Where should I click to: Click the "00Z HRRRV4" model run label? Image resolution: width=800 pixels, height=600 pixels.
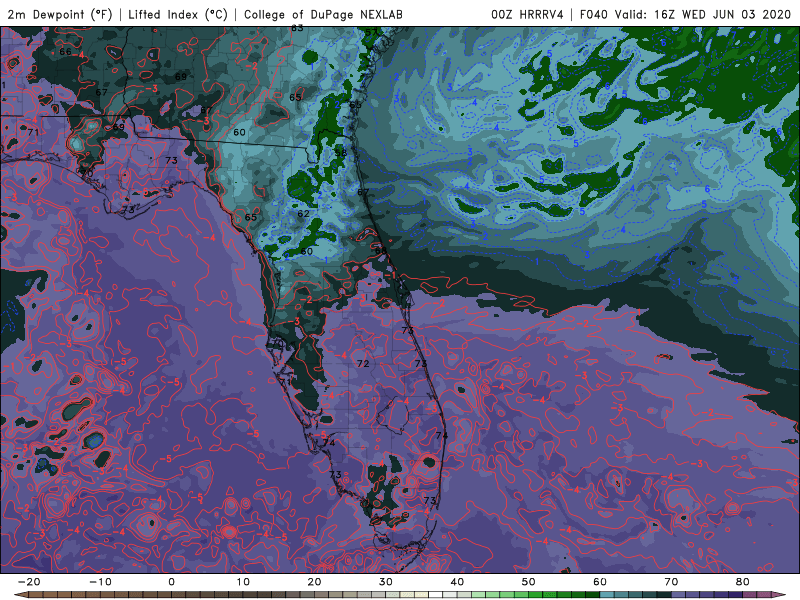[527, 14]
